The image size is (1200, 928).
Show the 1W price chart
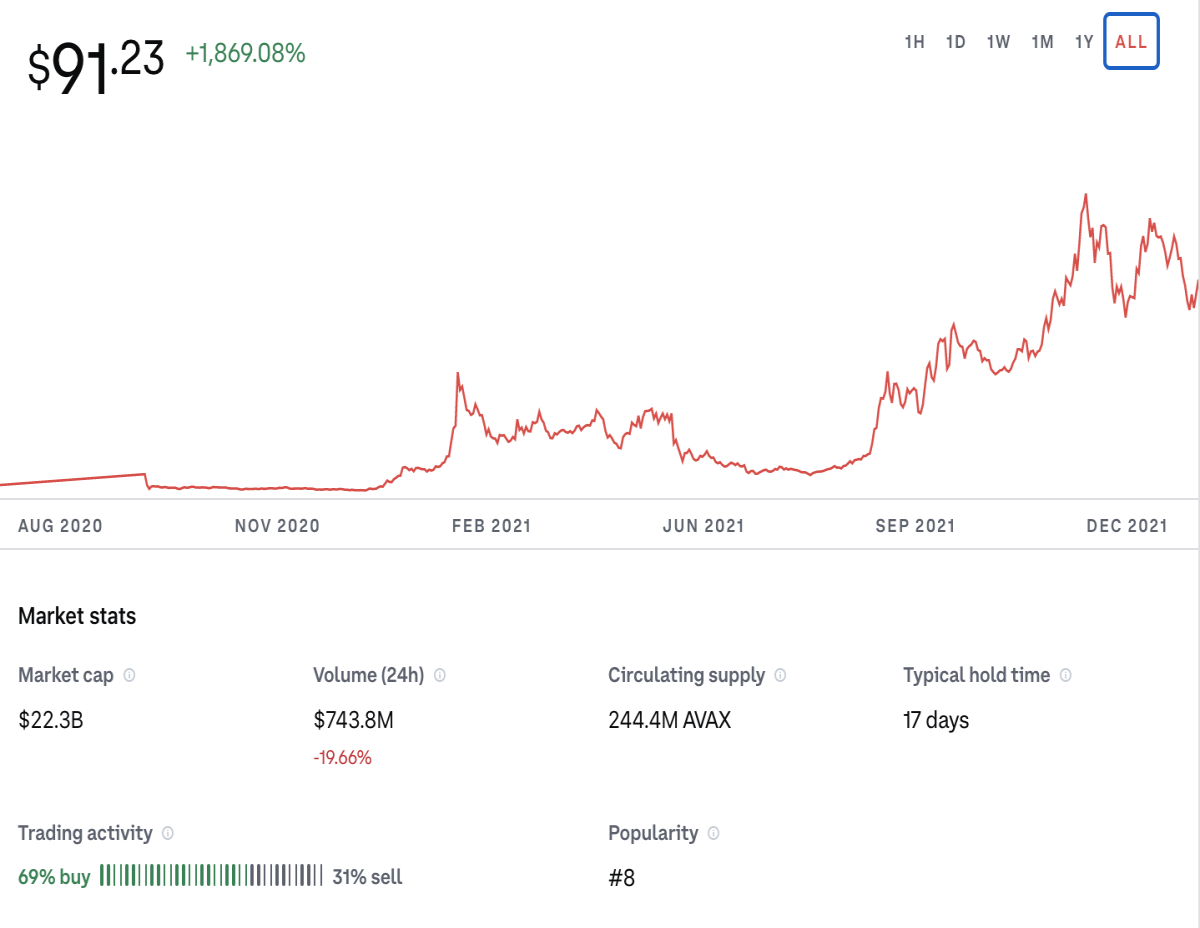pos(998,42)
